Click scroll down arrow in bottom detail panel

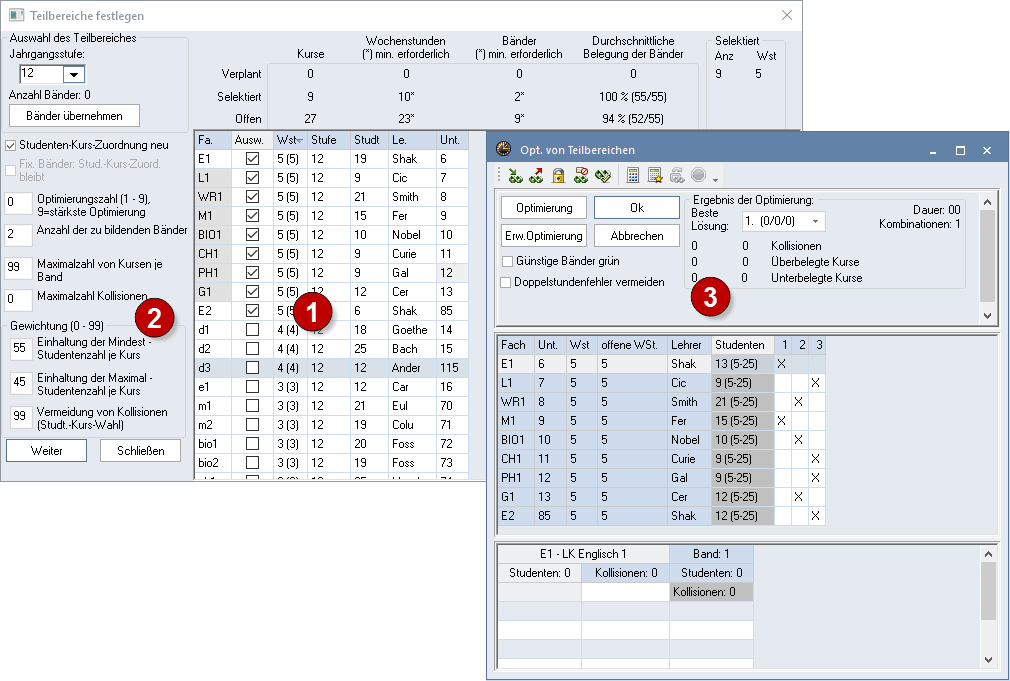(x=988, y=660)
